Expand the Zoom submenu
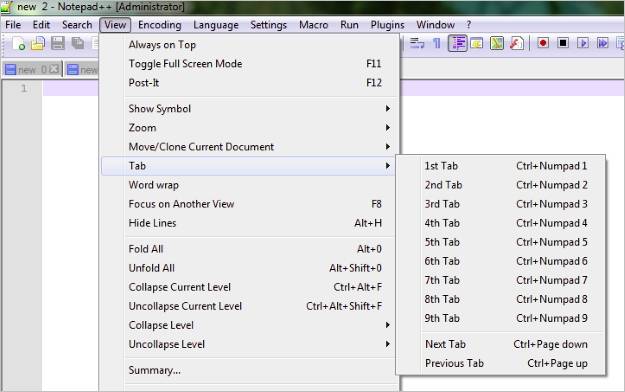The image size is (625, 392). click(248, 128)
